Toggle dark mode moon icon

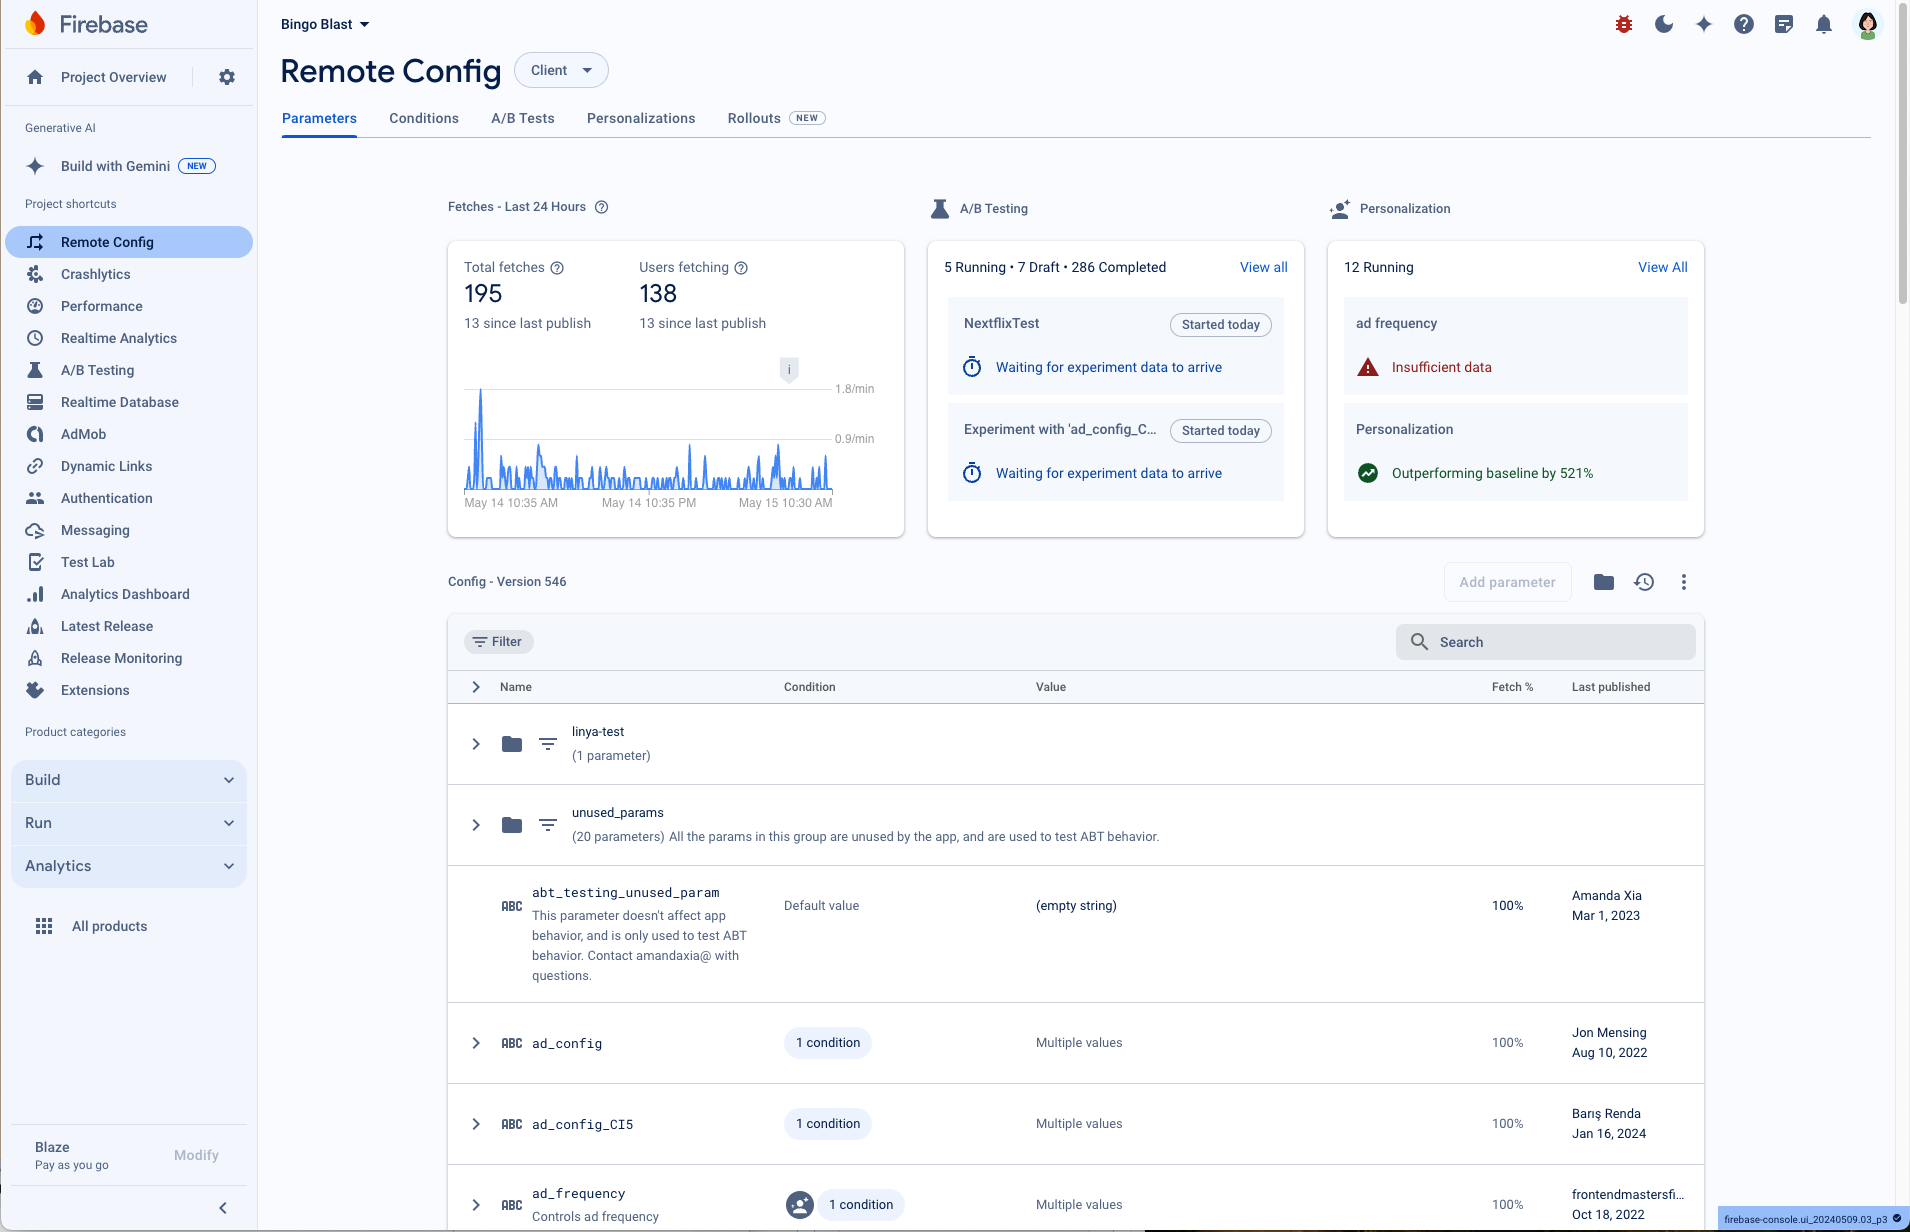[1664, 24]
